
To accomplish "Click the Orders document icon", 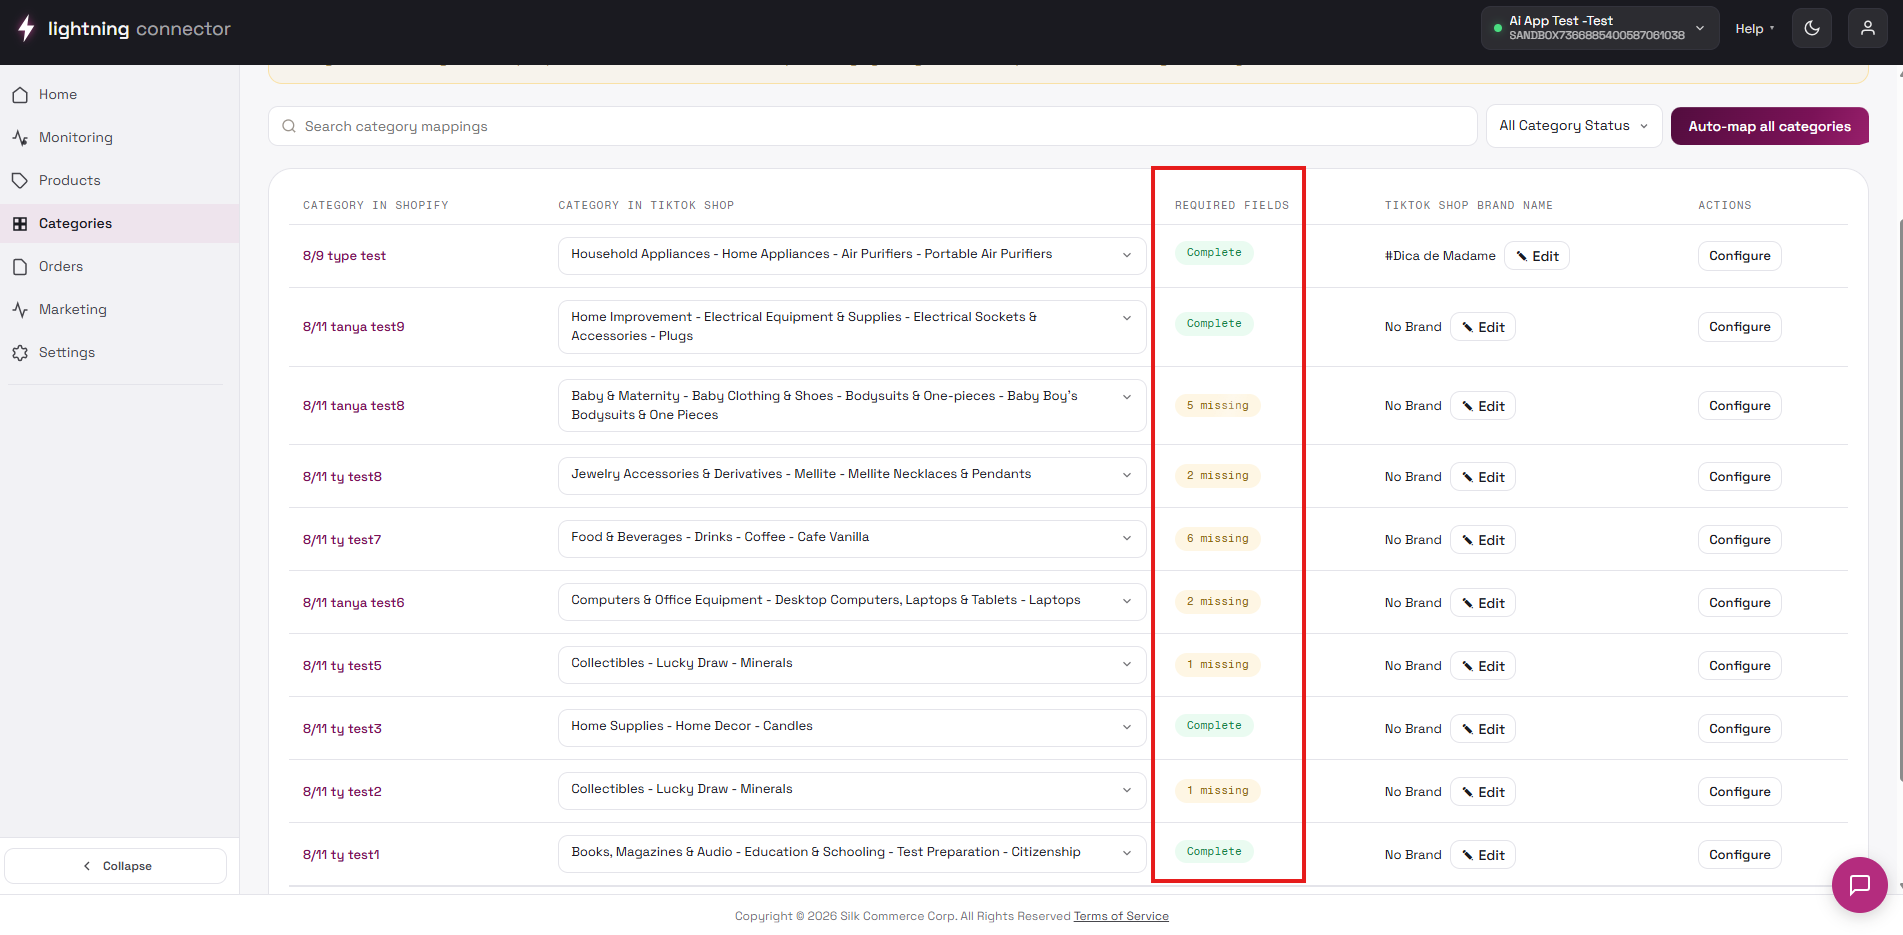I will pyautogui.click(x=20, y=267).
